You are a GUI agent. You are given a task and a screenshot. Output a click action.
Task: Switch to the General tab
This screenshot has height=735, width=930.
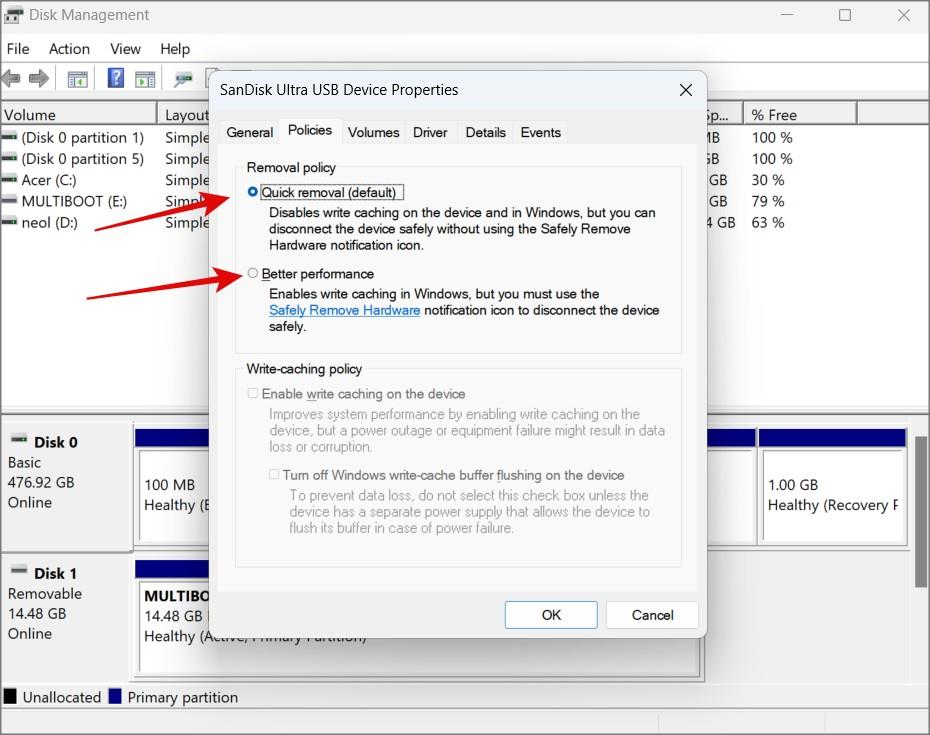click(x=250, y=132)
